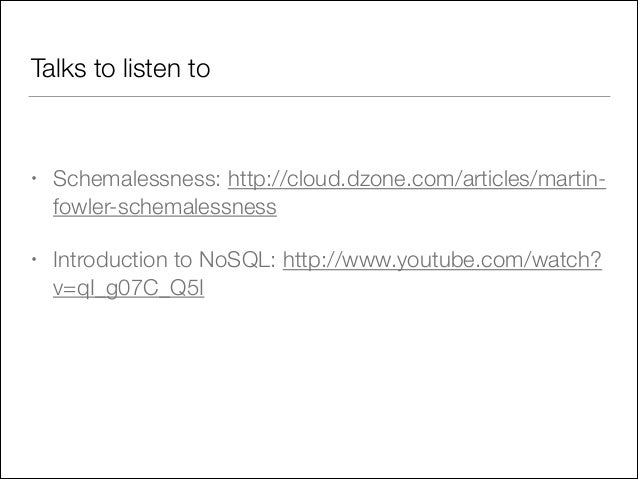Click 'articles' within the dzone URL

coord(495,179)
